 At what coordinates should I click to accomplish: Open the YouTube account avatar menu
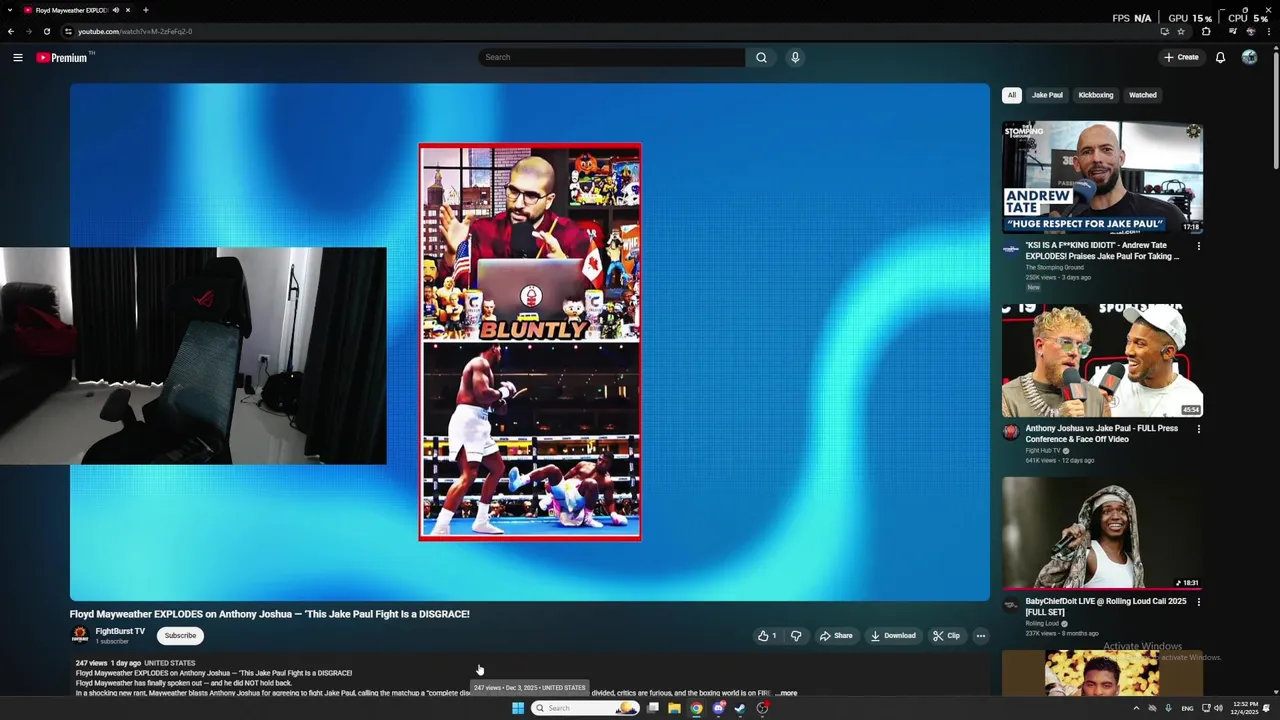[x=1249, y=57]
